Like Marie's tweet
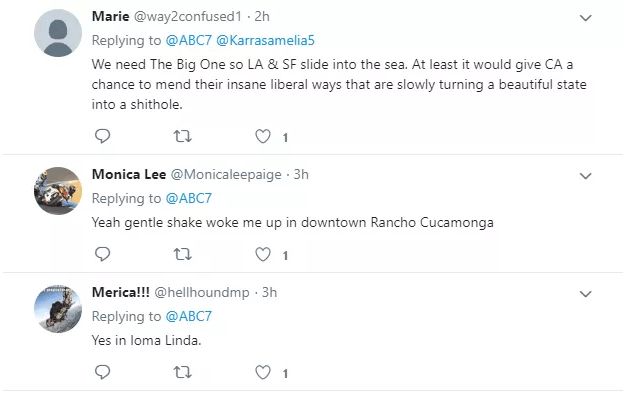The image size is (628, 393). (263, 137)
